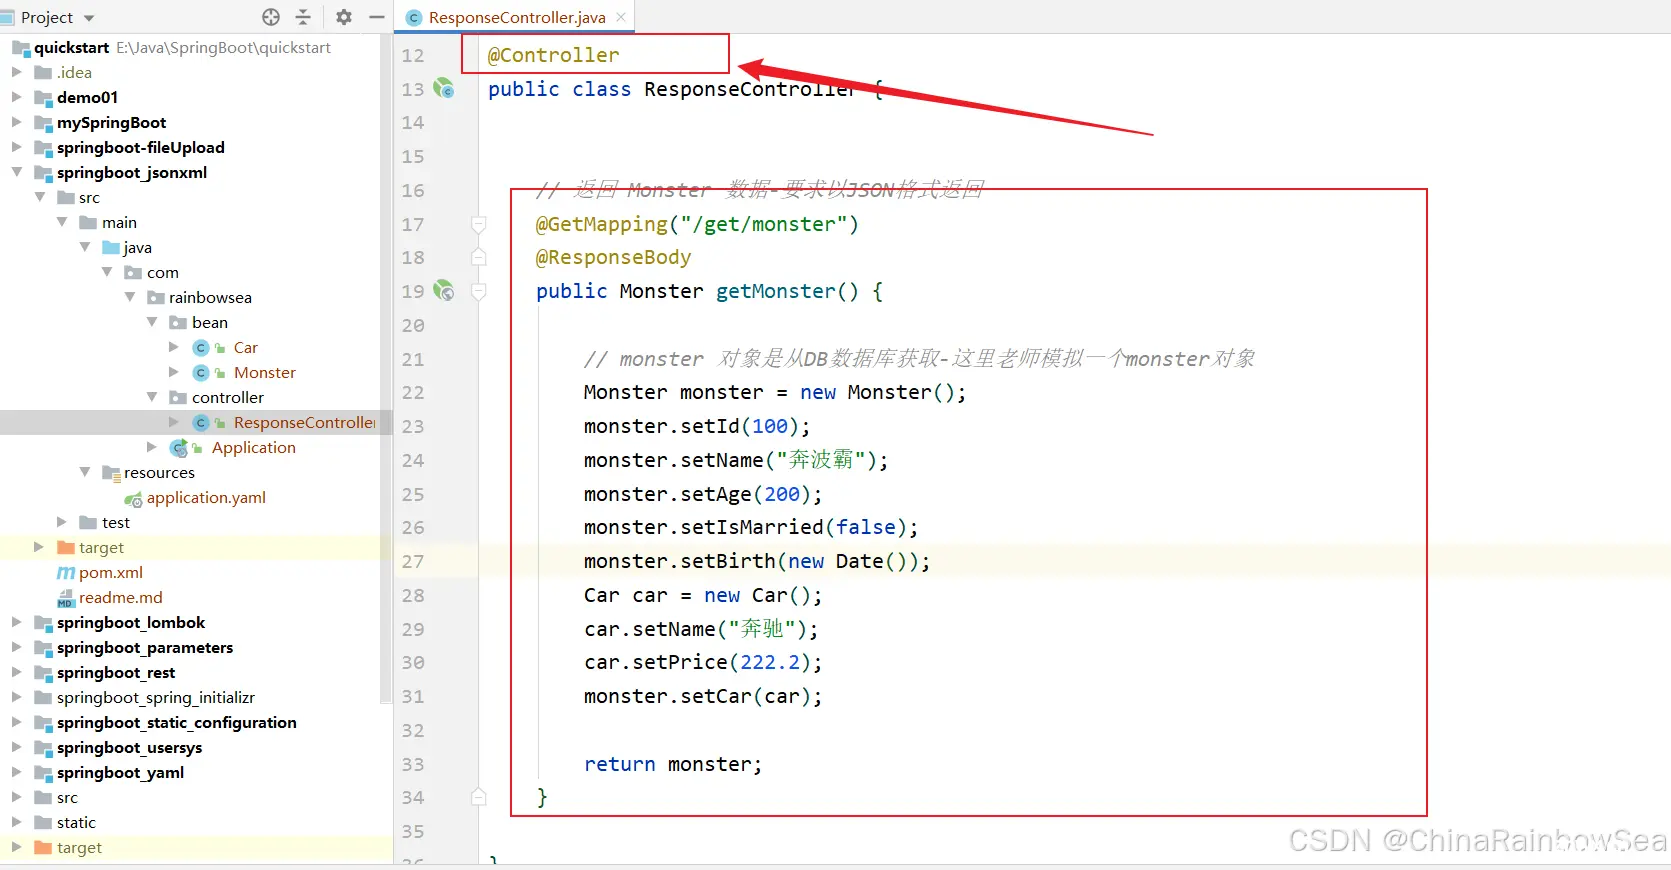Select springboot_spring_initializr folder
The height and width of the screenshot is (870, 1671).
click(x=156, y=697)
